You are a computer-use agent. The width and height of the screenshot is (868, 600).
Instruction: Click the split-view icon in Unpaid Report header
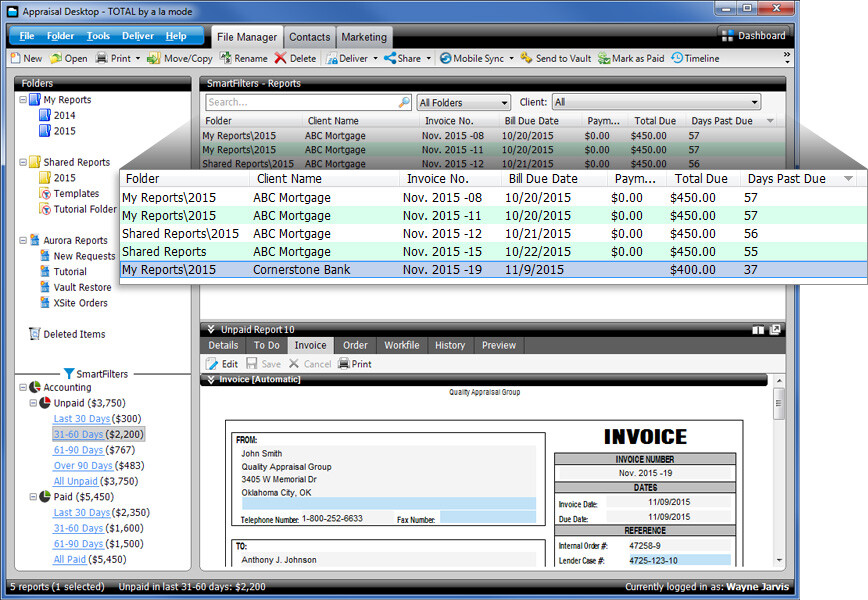(758, 330)
